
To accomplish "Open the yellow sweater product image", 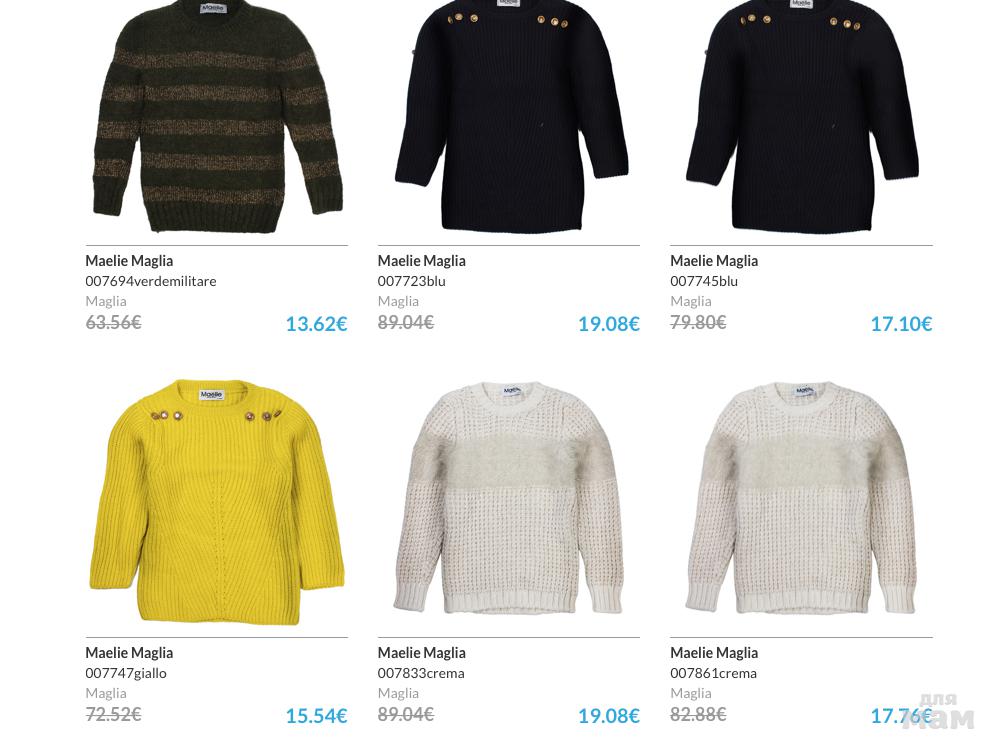I will click(x=217, y=502).
